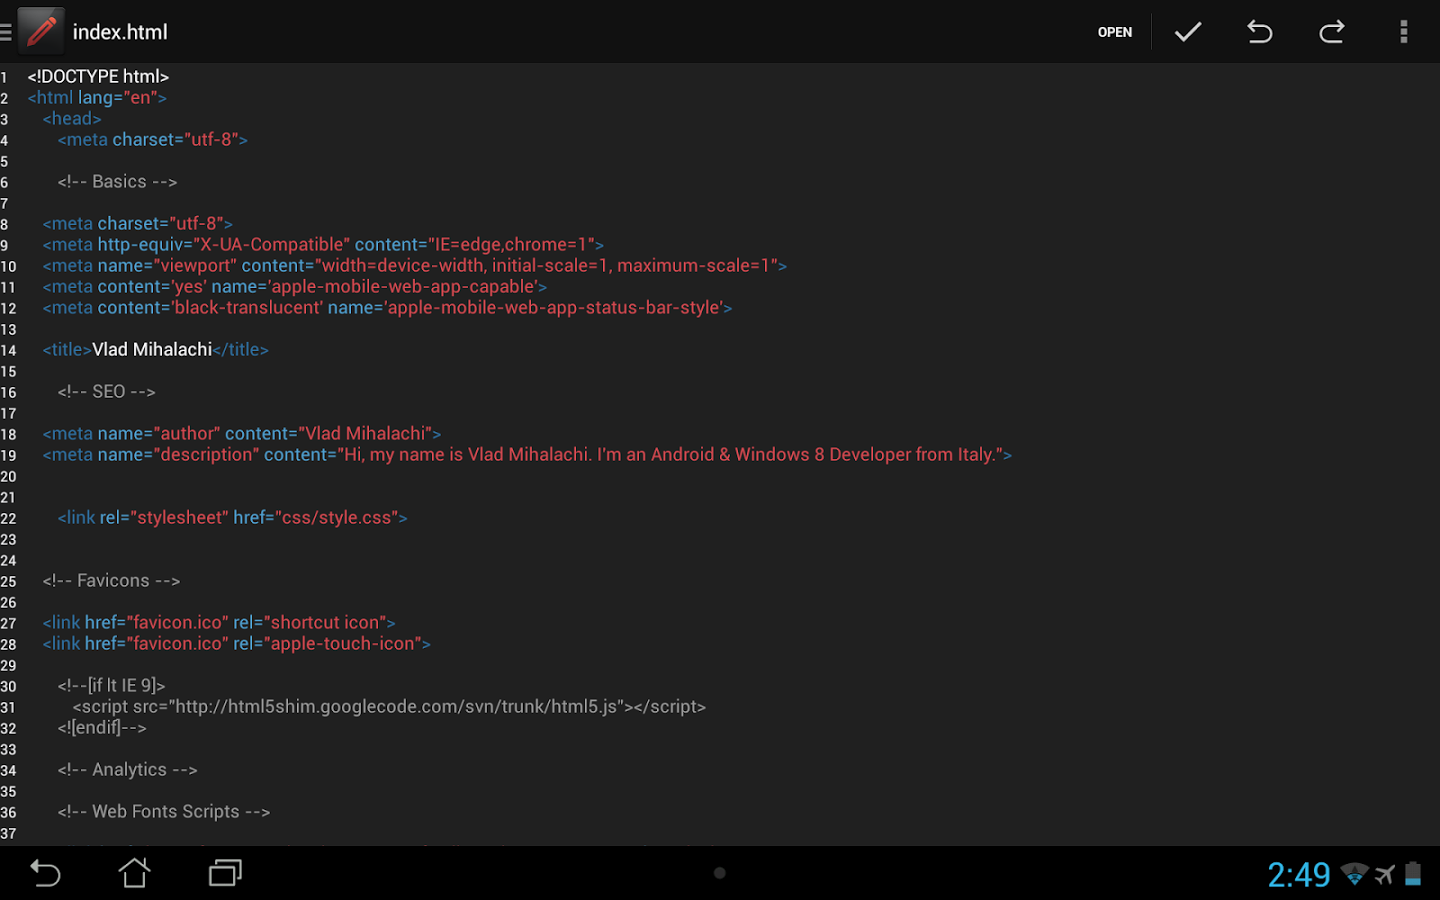Redo the last edit
Viewport: 1440px width, 900px height.
tap(1332, 32)
